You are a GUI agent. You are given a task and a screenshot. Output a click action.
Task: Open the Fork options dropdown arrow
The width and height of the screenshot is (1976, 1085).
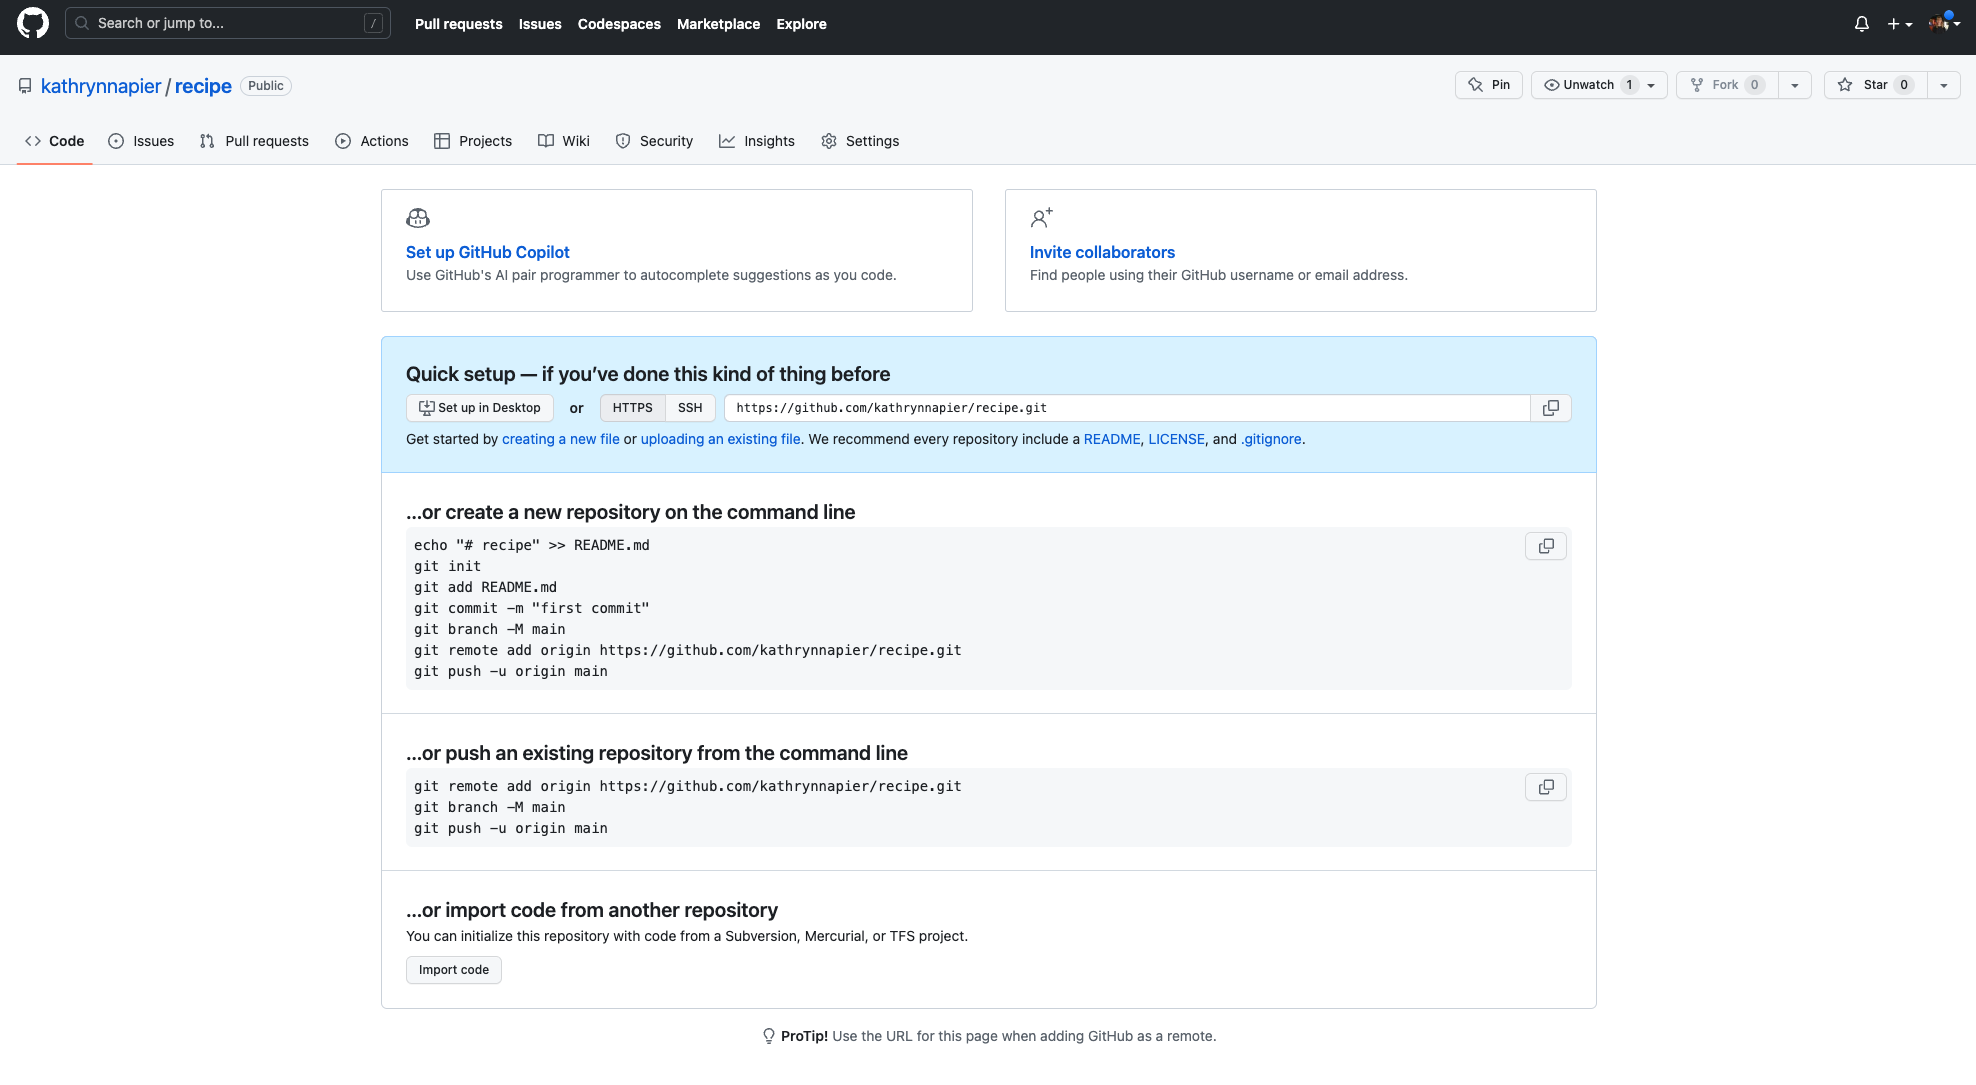(x=1795, y=85)
